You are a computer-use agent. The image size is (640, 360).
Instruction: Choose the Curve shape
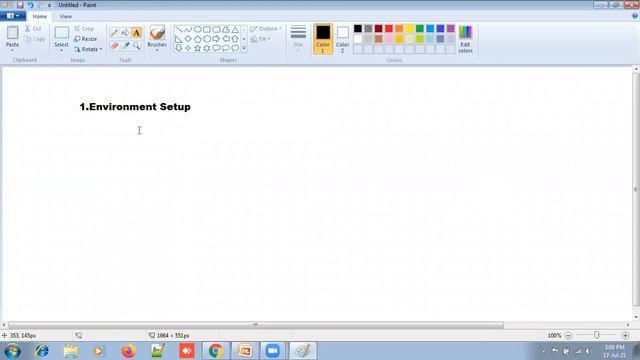coord(188,29)
